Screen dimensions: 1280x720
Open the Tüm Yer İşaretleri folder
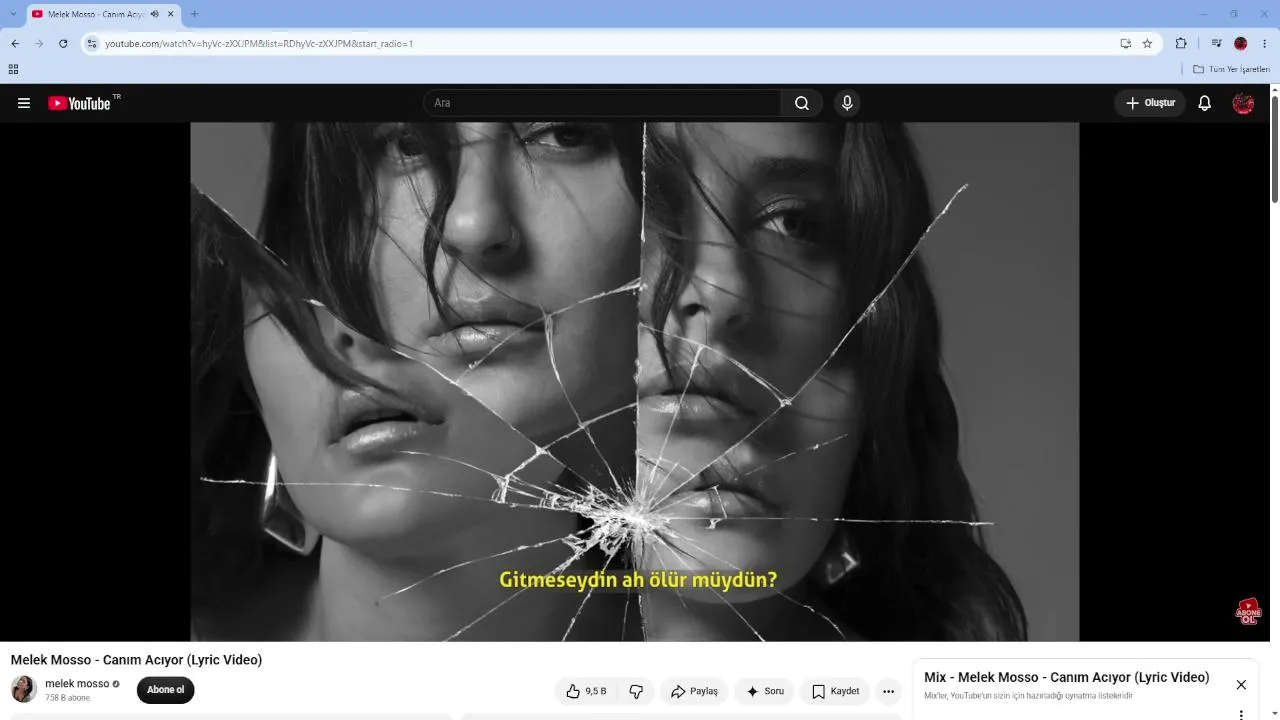(x=1231, y=69)
